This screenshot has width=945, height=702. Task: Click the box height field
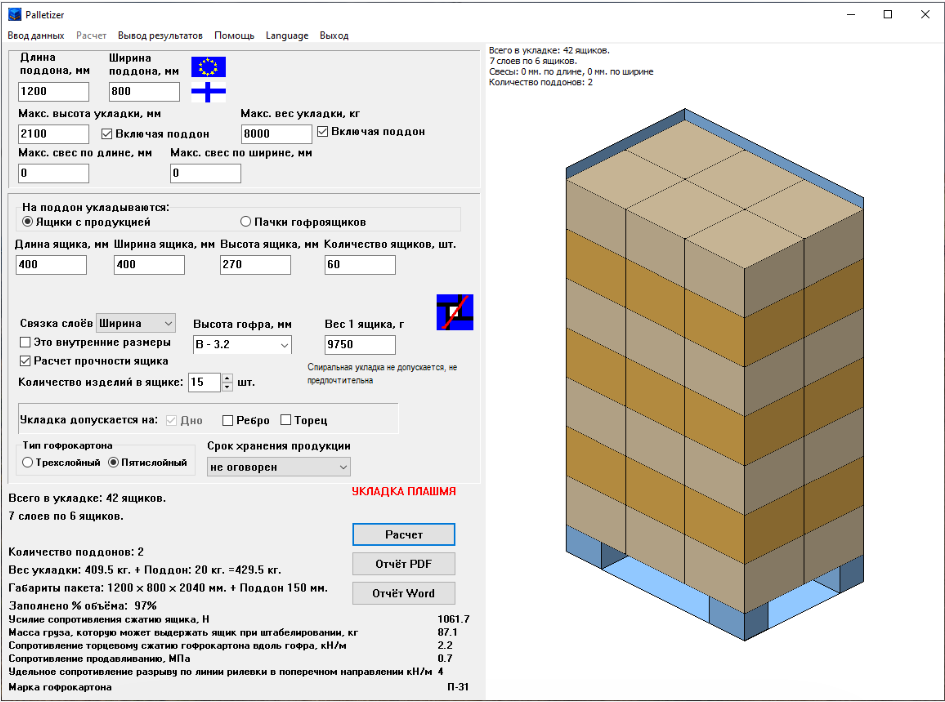coord(256,265)
